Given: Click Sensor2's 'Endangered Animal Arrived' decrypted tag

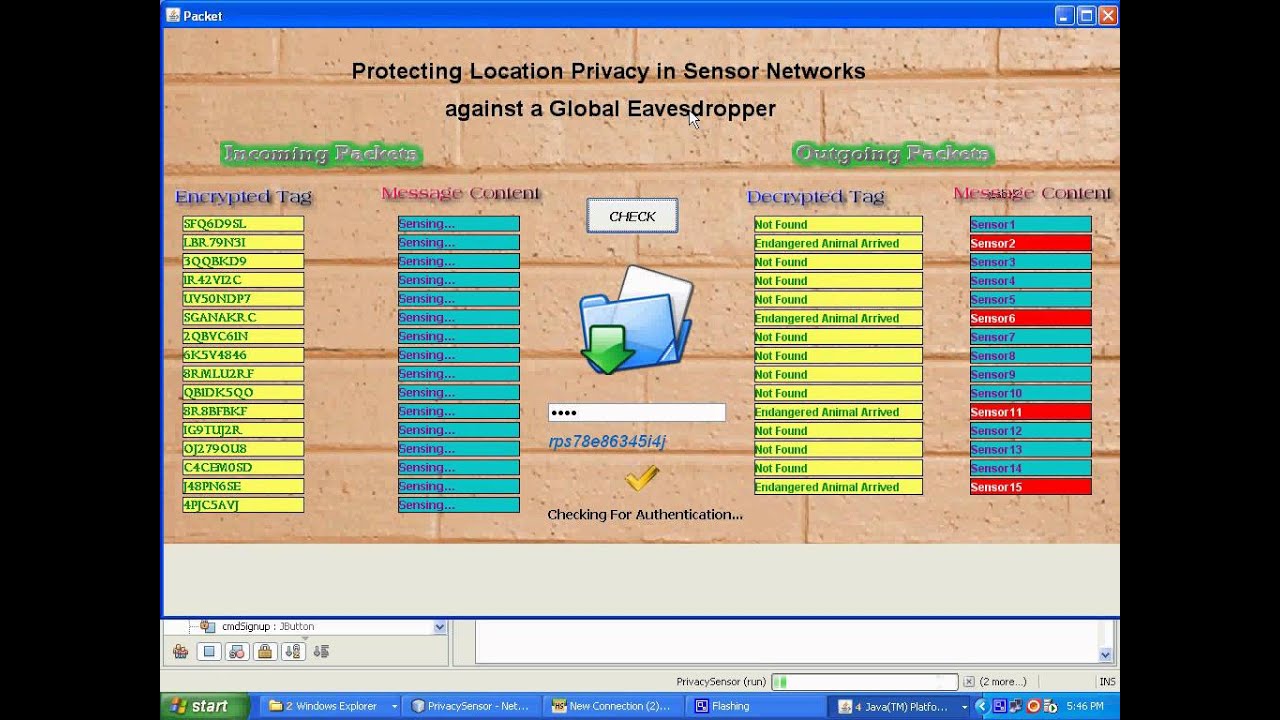Looking at the screenshot, I should [838, 243].
